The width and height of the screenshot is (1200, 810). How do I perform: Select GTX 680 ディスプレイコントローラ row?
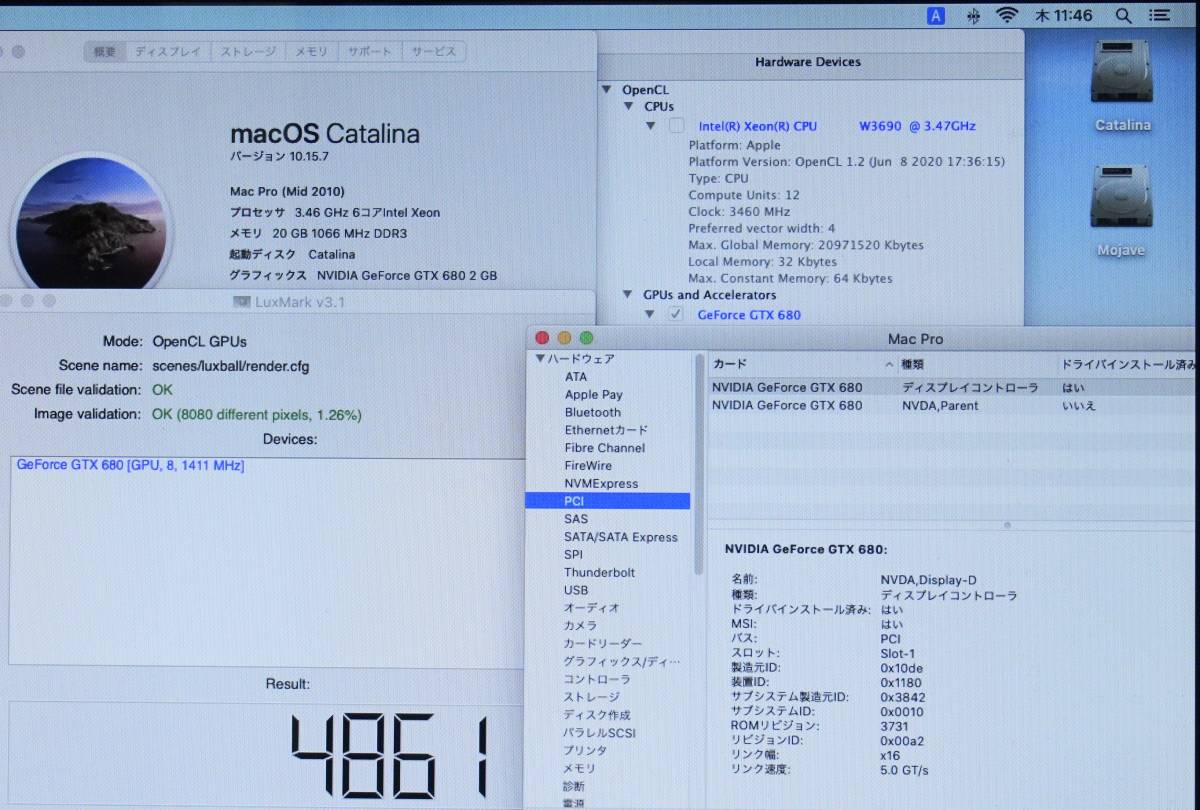point(953,387)
